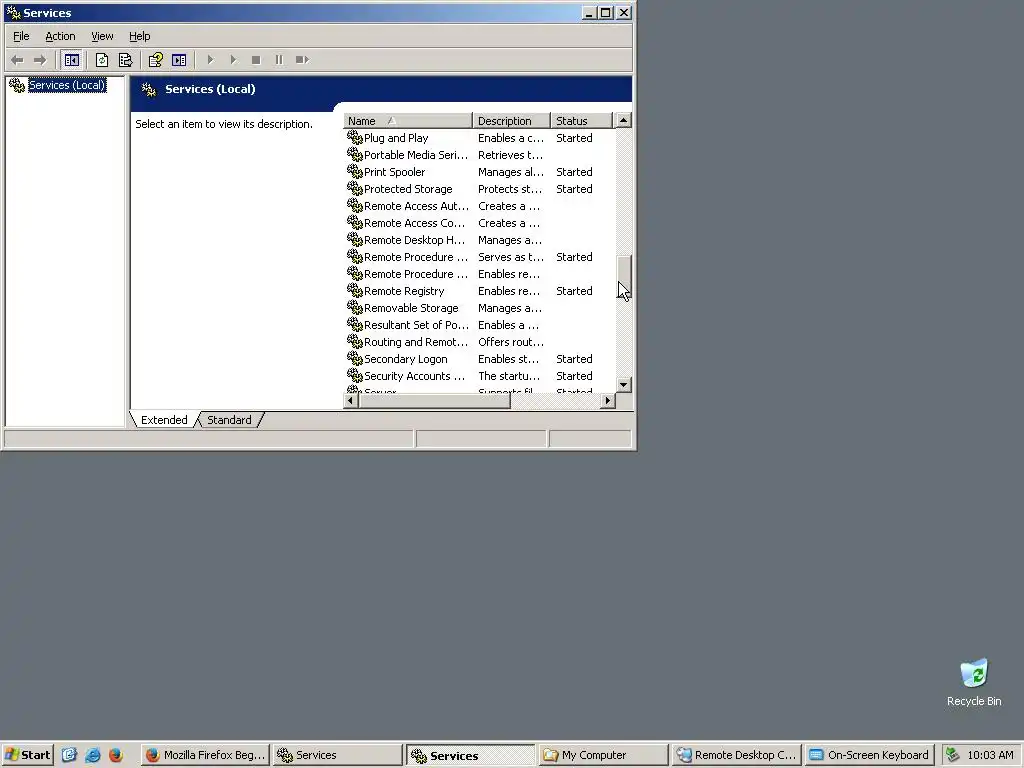
Task: Click the Firefox quick launch icon
Action: coord(116,755)
